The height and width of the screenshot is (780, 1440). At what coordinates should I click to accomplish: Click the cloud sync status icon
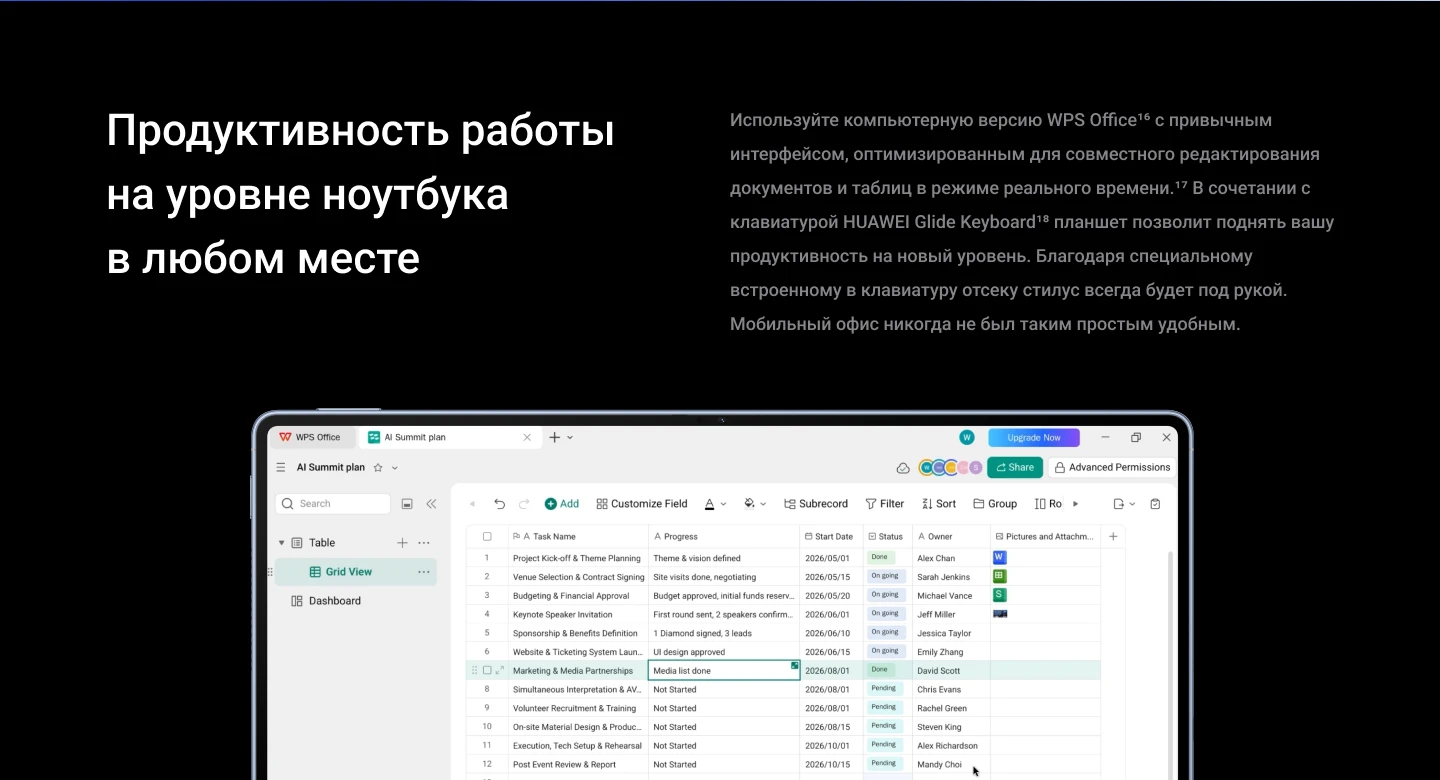point(903,467)
